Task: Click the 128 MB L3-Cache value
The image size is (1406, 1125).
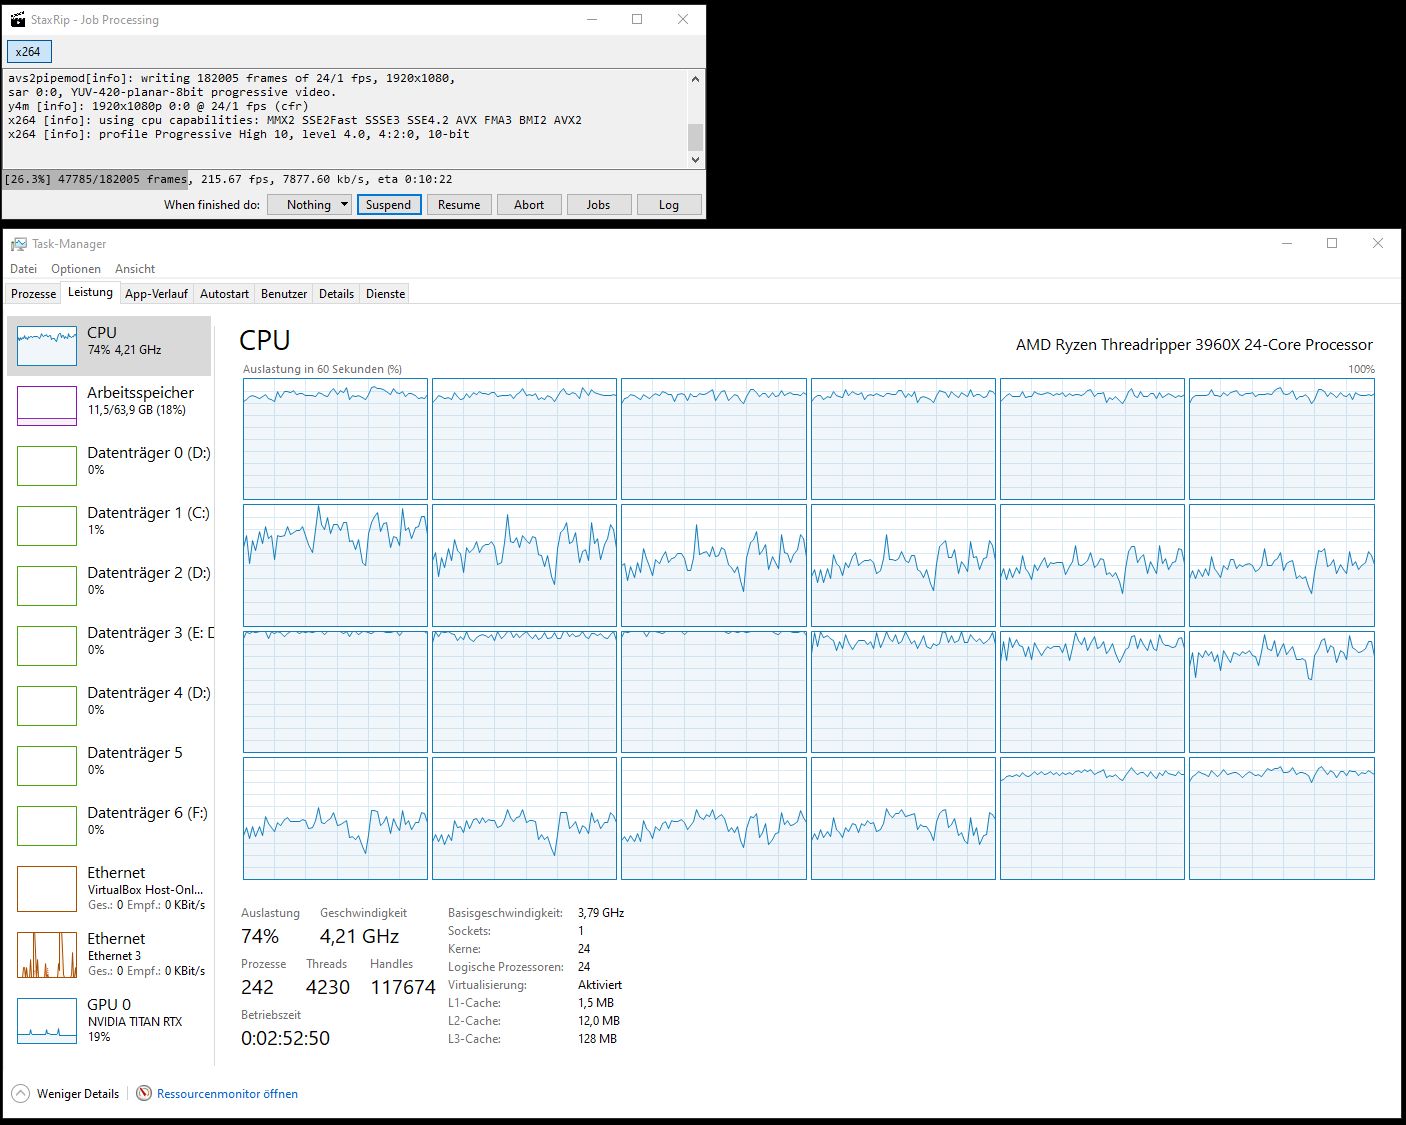Action: pos(597,1039)
